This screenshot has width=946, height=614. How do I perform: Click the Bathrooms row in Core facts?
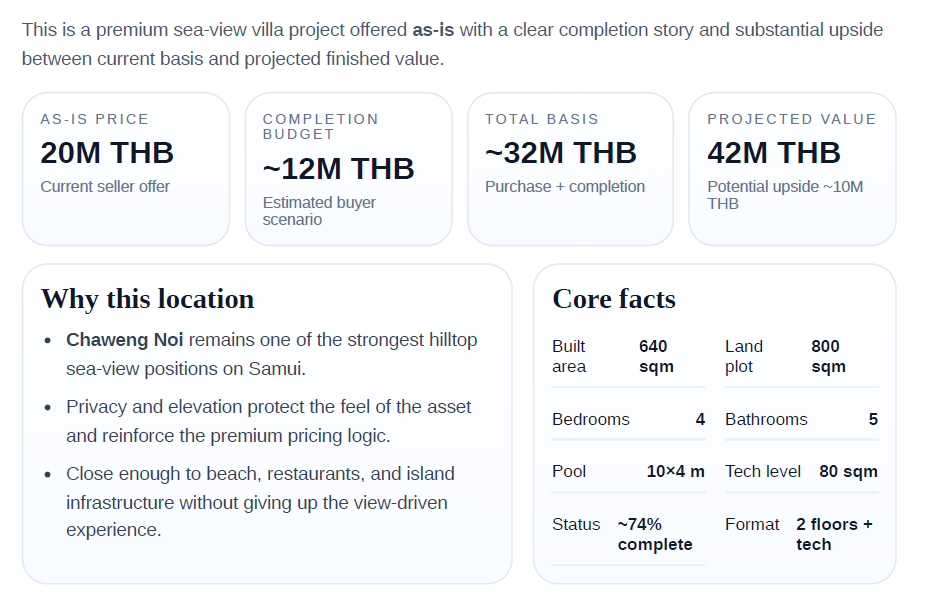click(x=801, y=420)
